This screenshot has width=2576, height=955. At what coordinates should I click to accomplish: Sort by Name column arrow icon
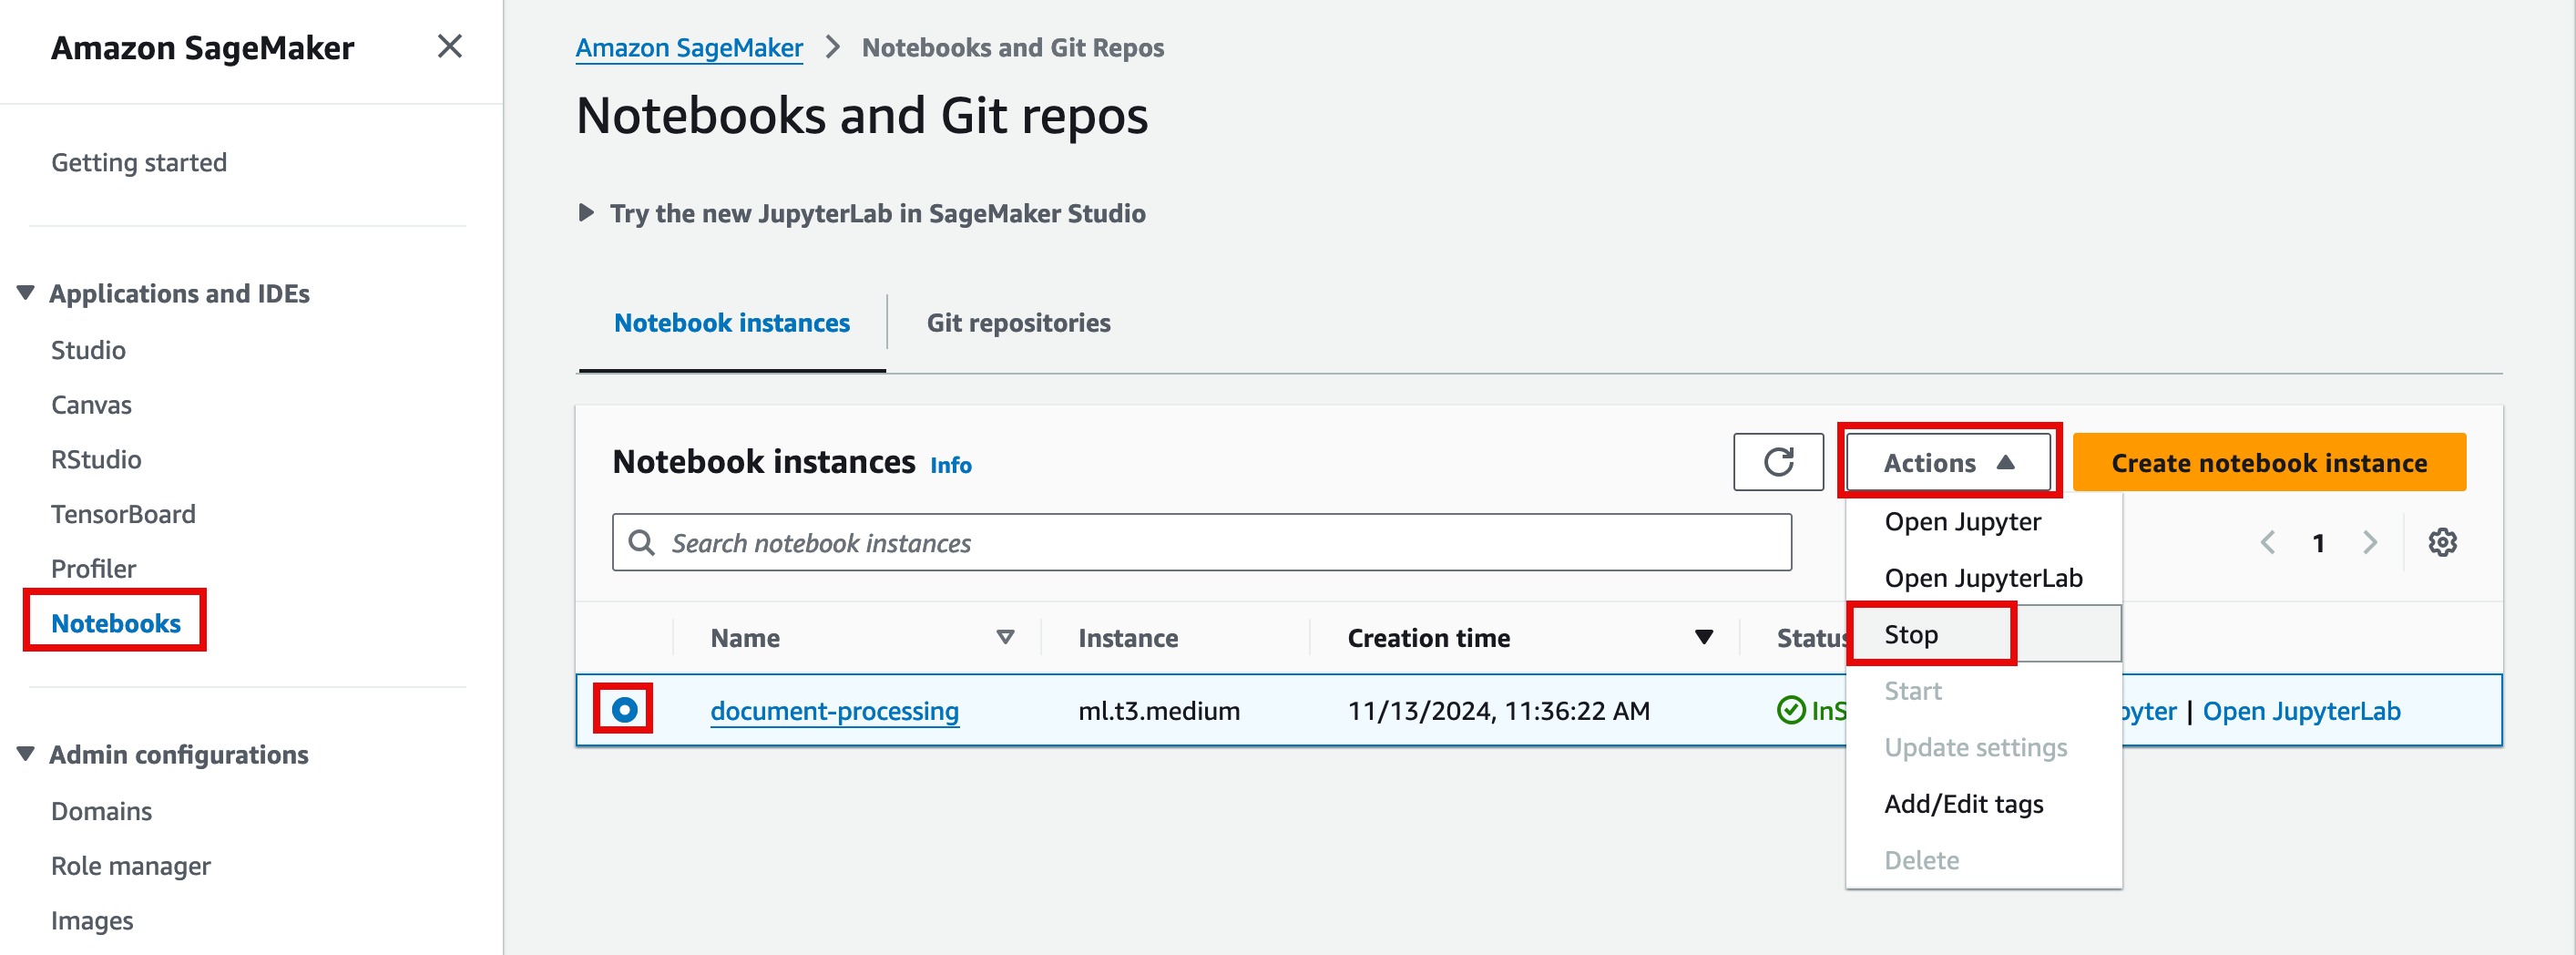[1005, 637]
